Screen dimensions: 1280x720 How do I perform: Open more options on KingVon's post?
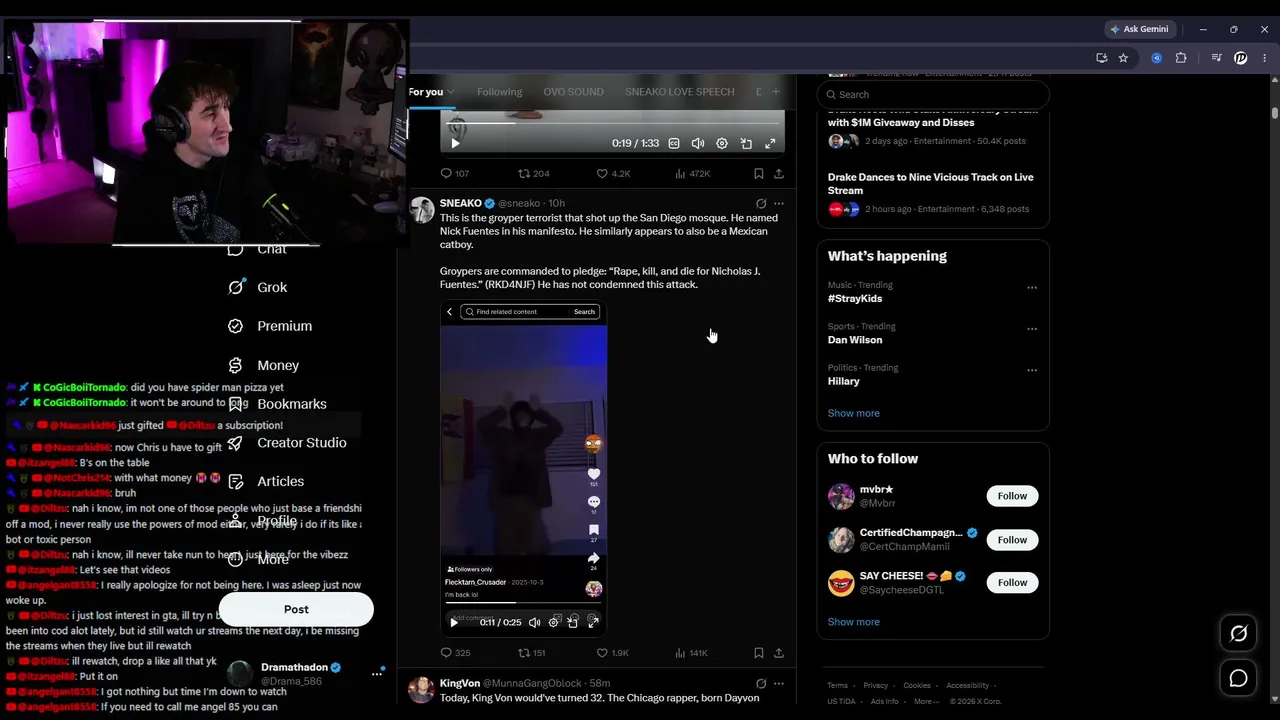779,683
